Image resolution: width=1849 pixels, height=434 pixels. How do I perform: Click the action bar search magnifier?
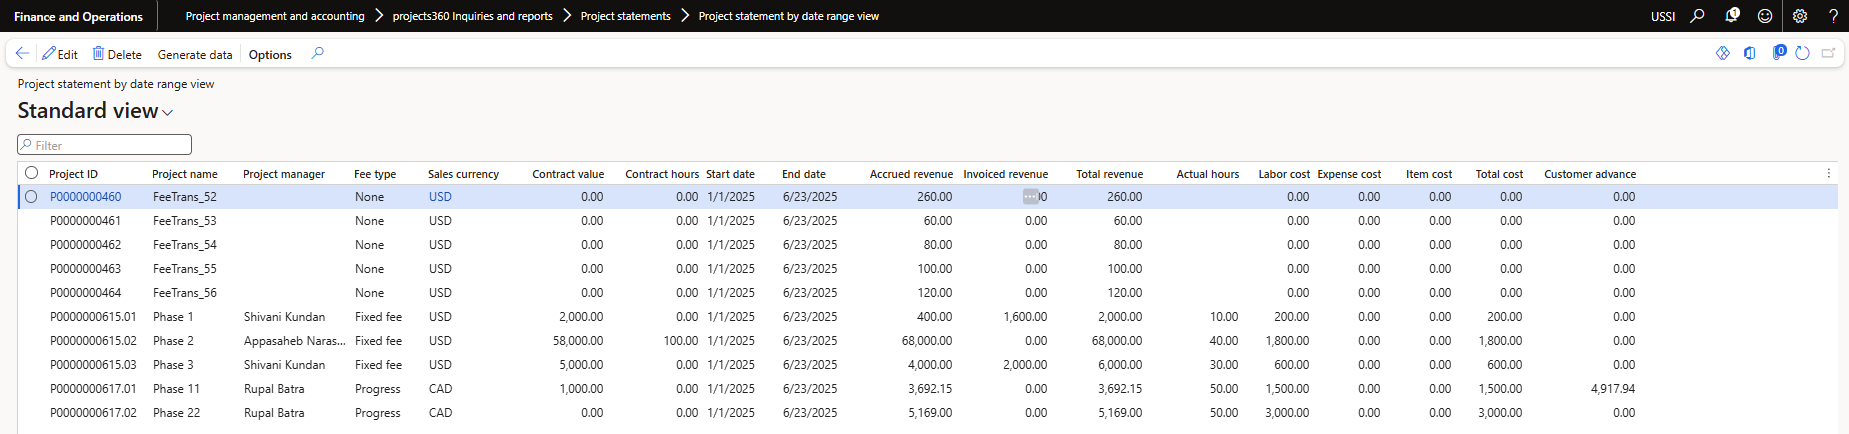[318, 54]
